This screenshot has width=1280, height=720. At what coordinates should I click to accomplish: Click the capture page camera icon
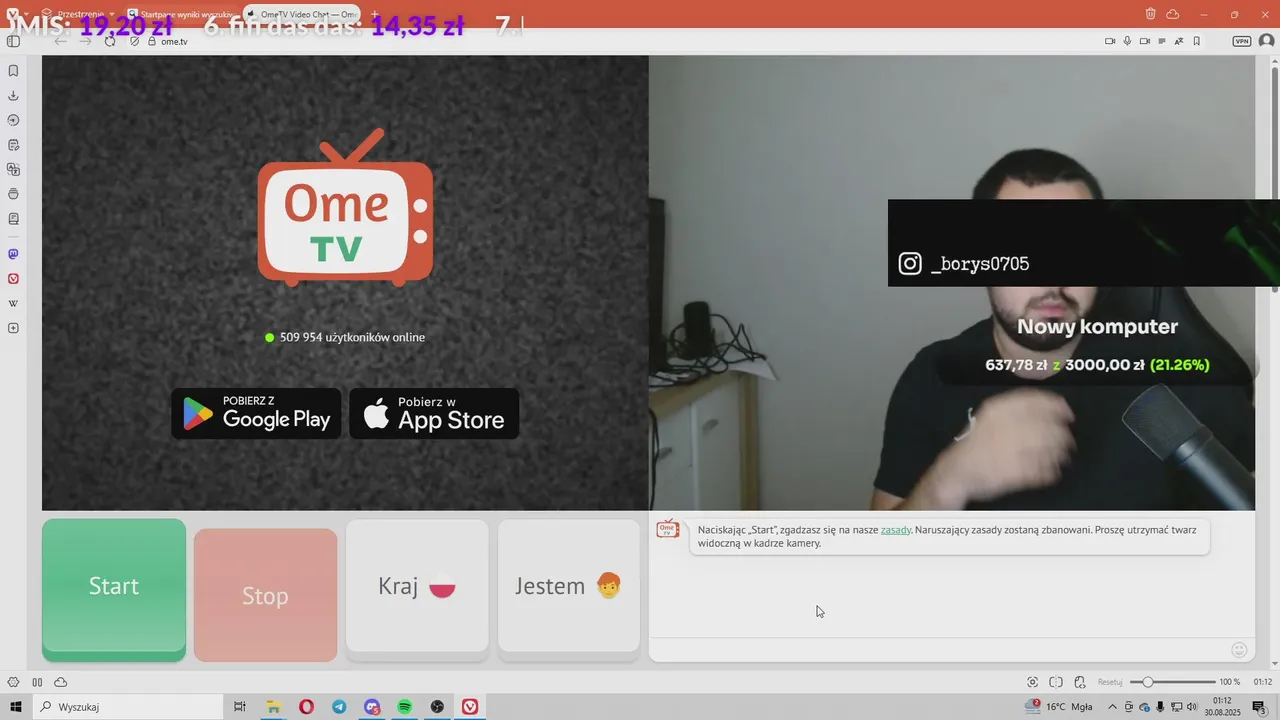[x=1032, y=682]
